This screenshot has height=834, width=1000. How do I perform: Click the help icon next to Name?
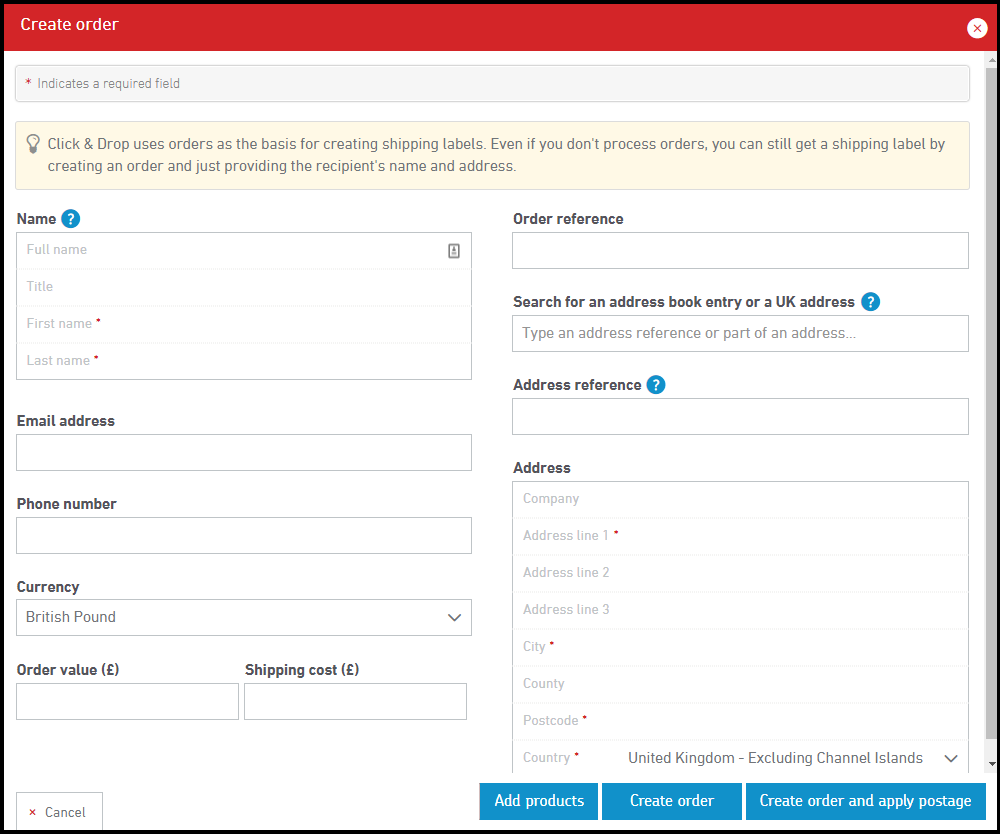click(x=70, y=219)
